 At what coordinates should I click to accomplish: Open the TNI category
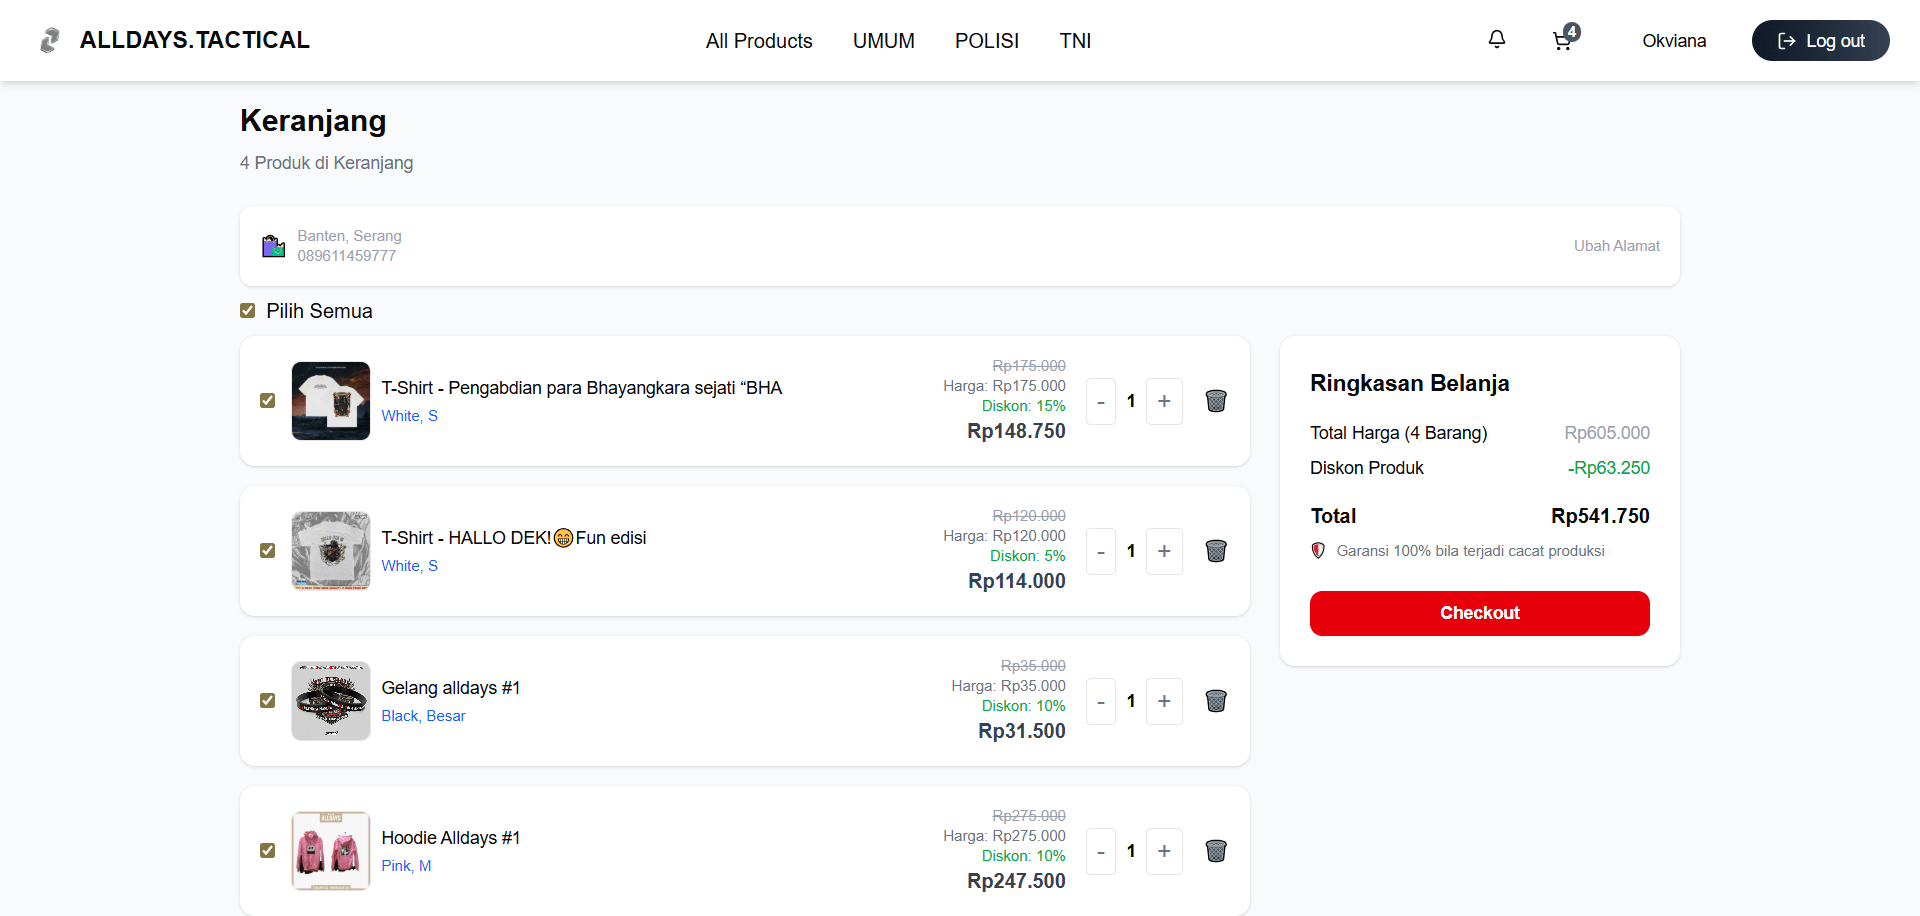point(1075,41)
